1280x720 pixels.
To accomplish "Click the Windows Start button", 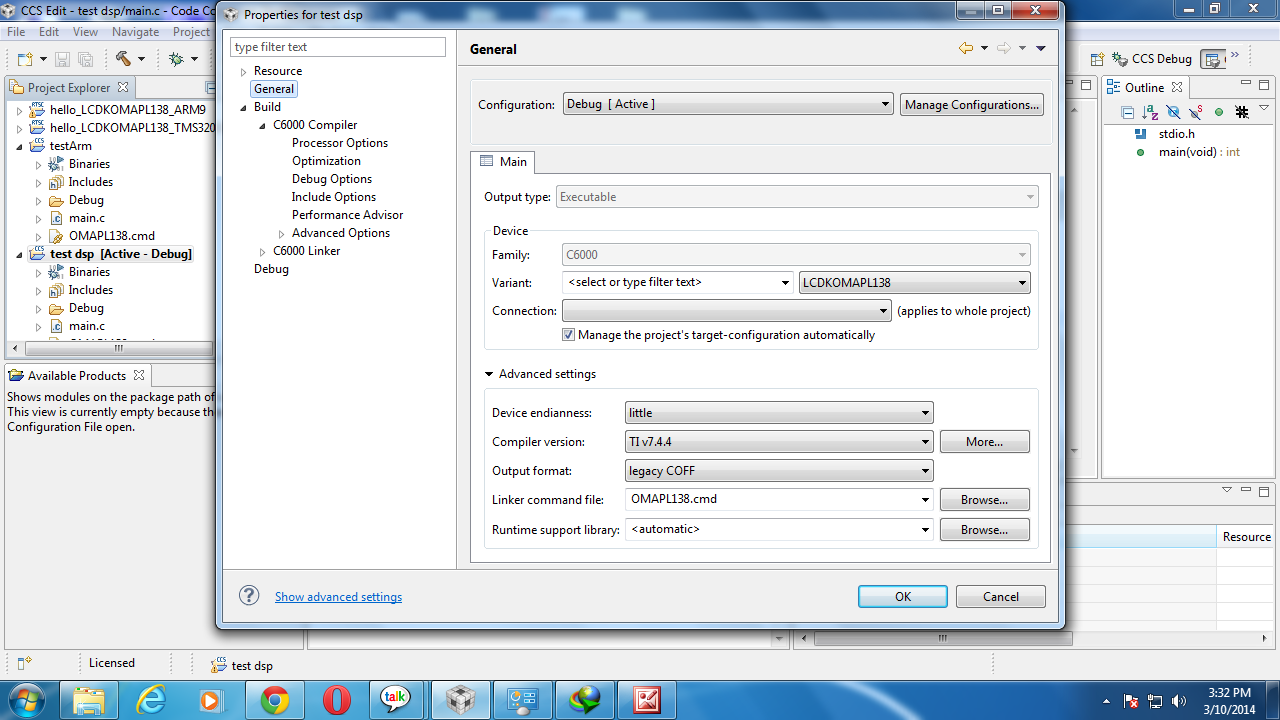I will [x=26, y=698].
